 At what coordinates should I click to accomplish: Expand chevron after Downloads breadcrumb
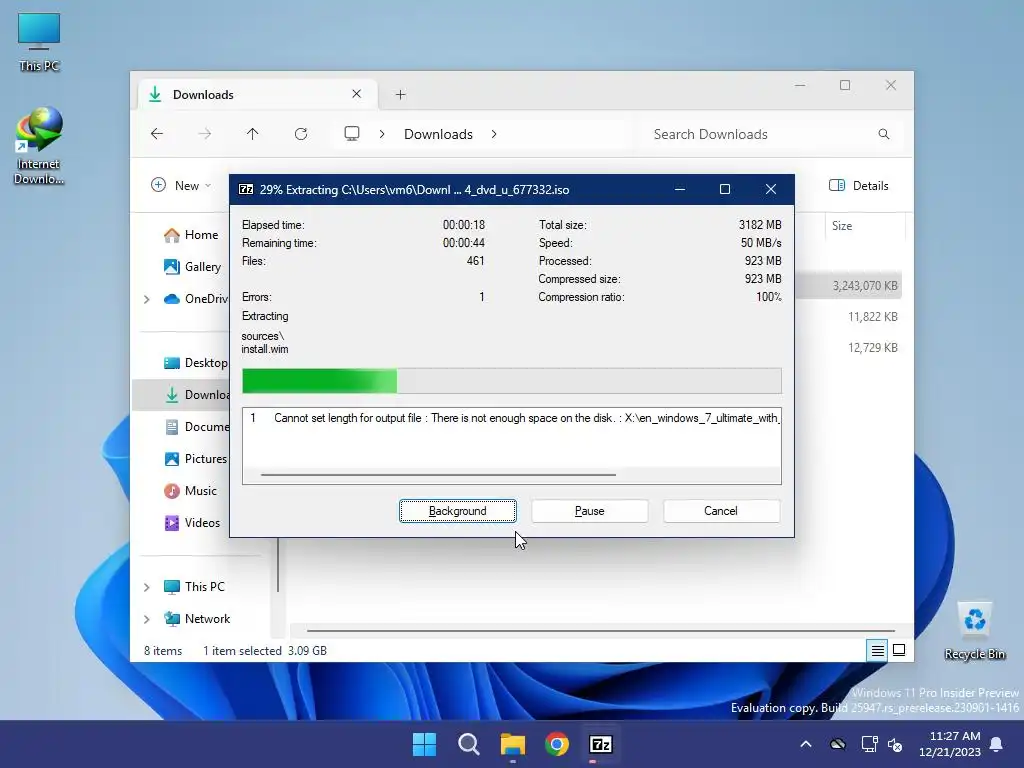click(x=494, y=134)
